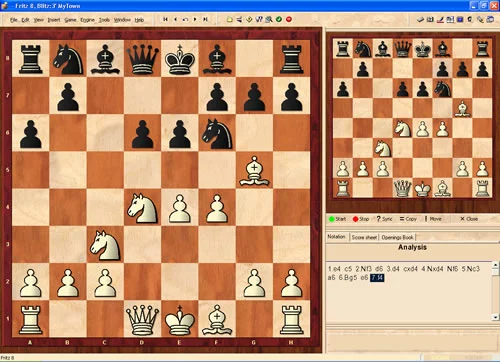Click the green checkmark toolbar icon
The image size is (500, 362).
pyautogui.click(x=279, y=19)
